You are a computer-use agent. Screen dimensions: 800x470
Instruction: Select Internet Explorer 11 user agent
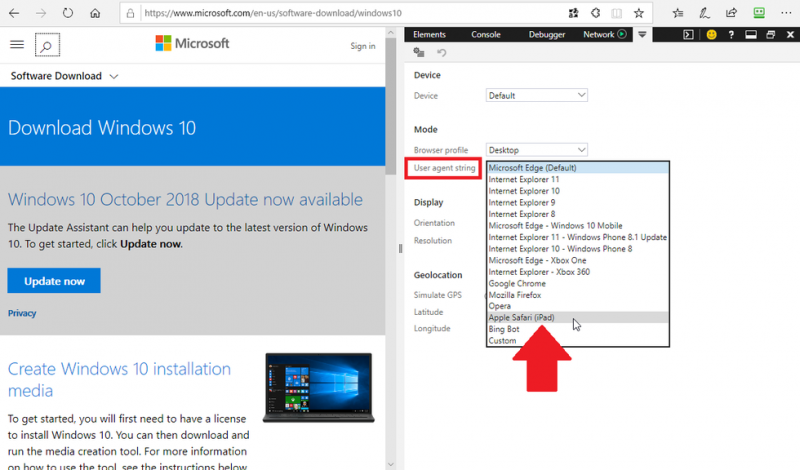tap(578, 180)
